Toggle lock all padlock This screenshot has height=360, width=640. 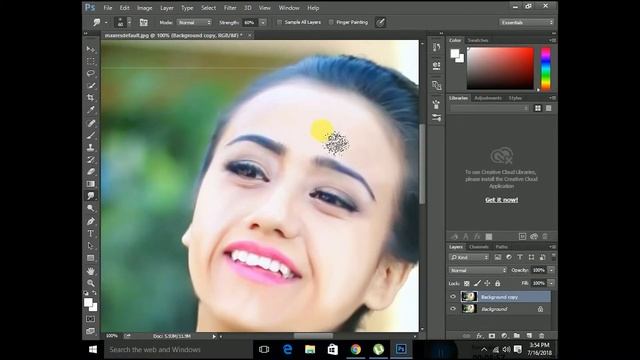[498, 283]
